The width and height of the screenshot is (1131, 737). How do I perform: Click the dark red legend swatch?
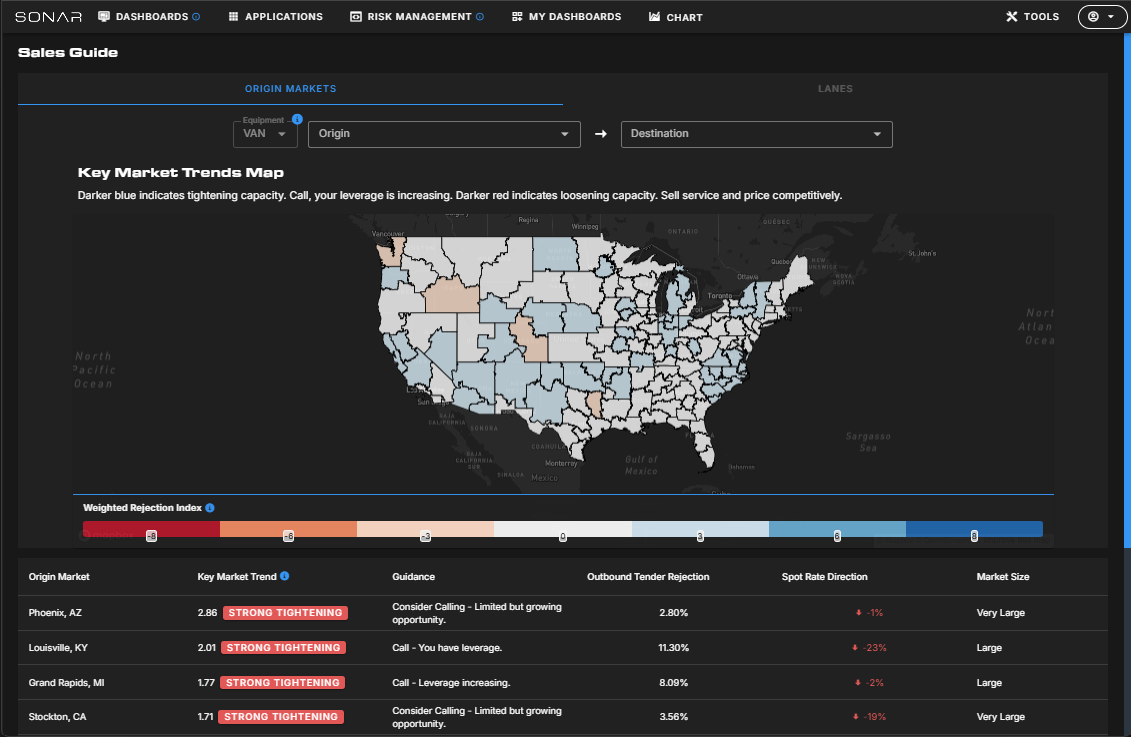(x=151, y=529)
